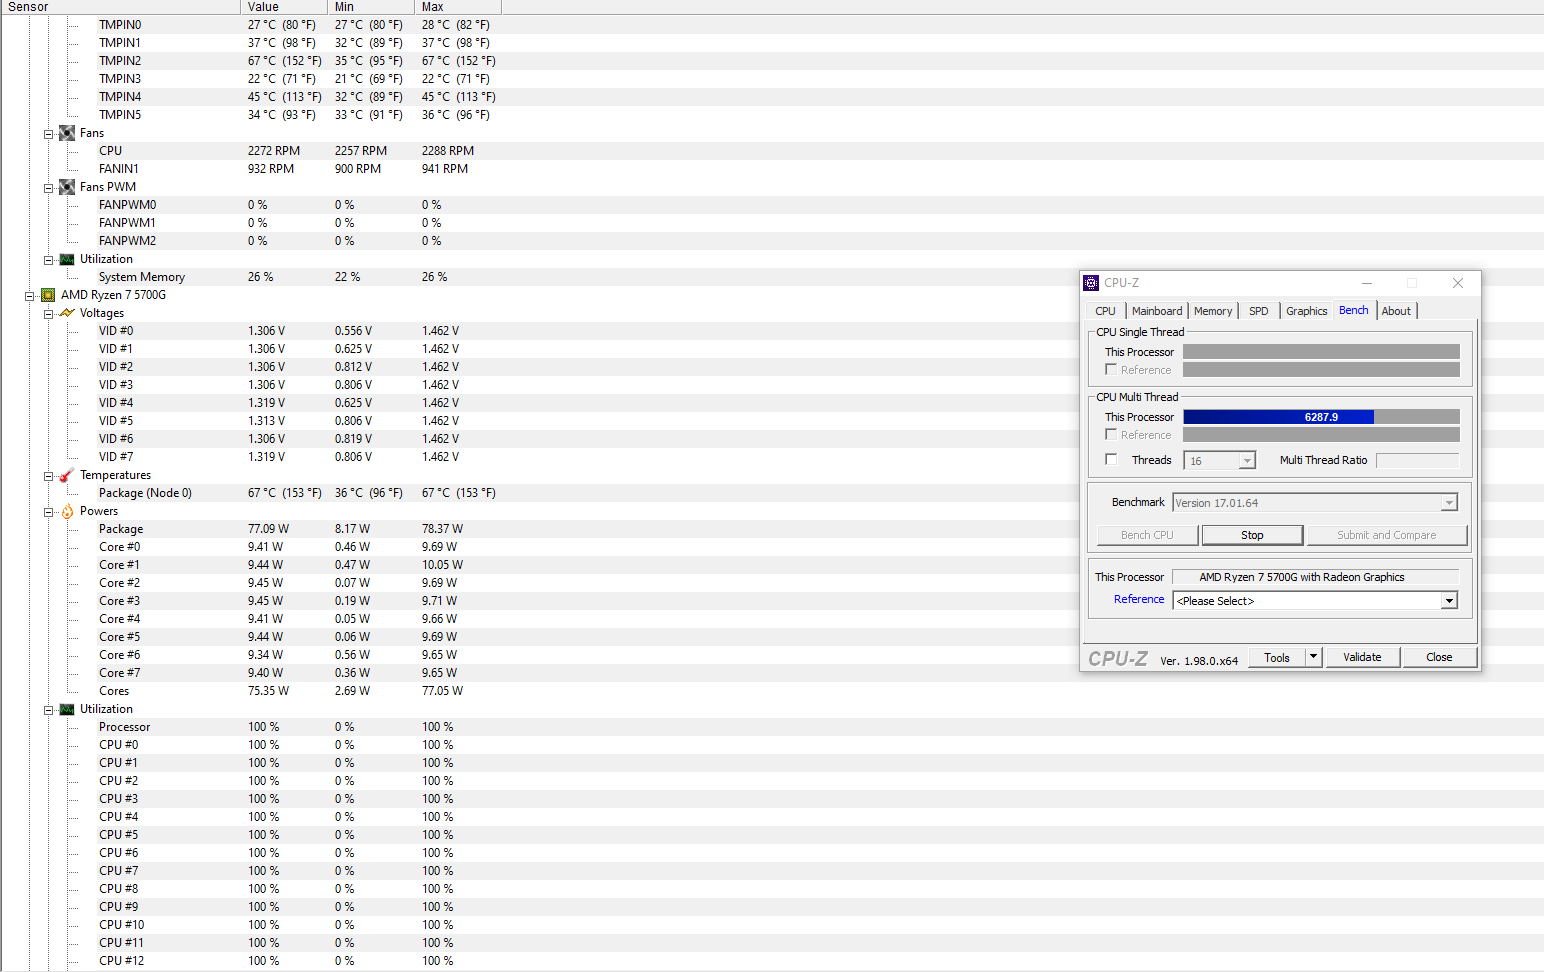Screen dimensions: 1544x972
Task: Click the icon of the Utilization node above Processor
Action: point(67,709)
